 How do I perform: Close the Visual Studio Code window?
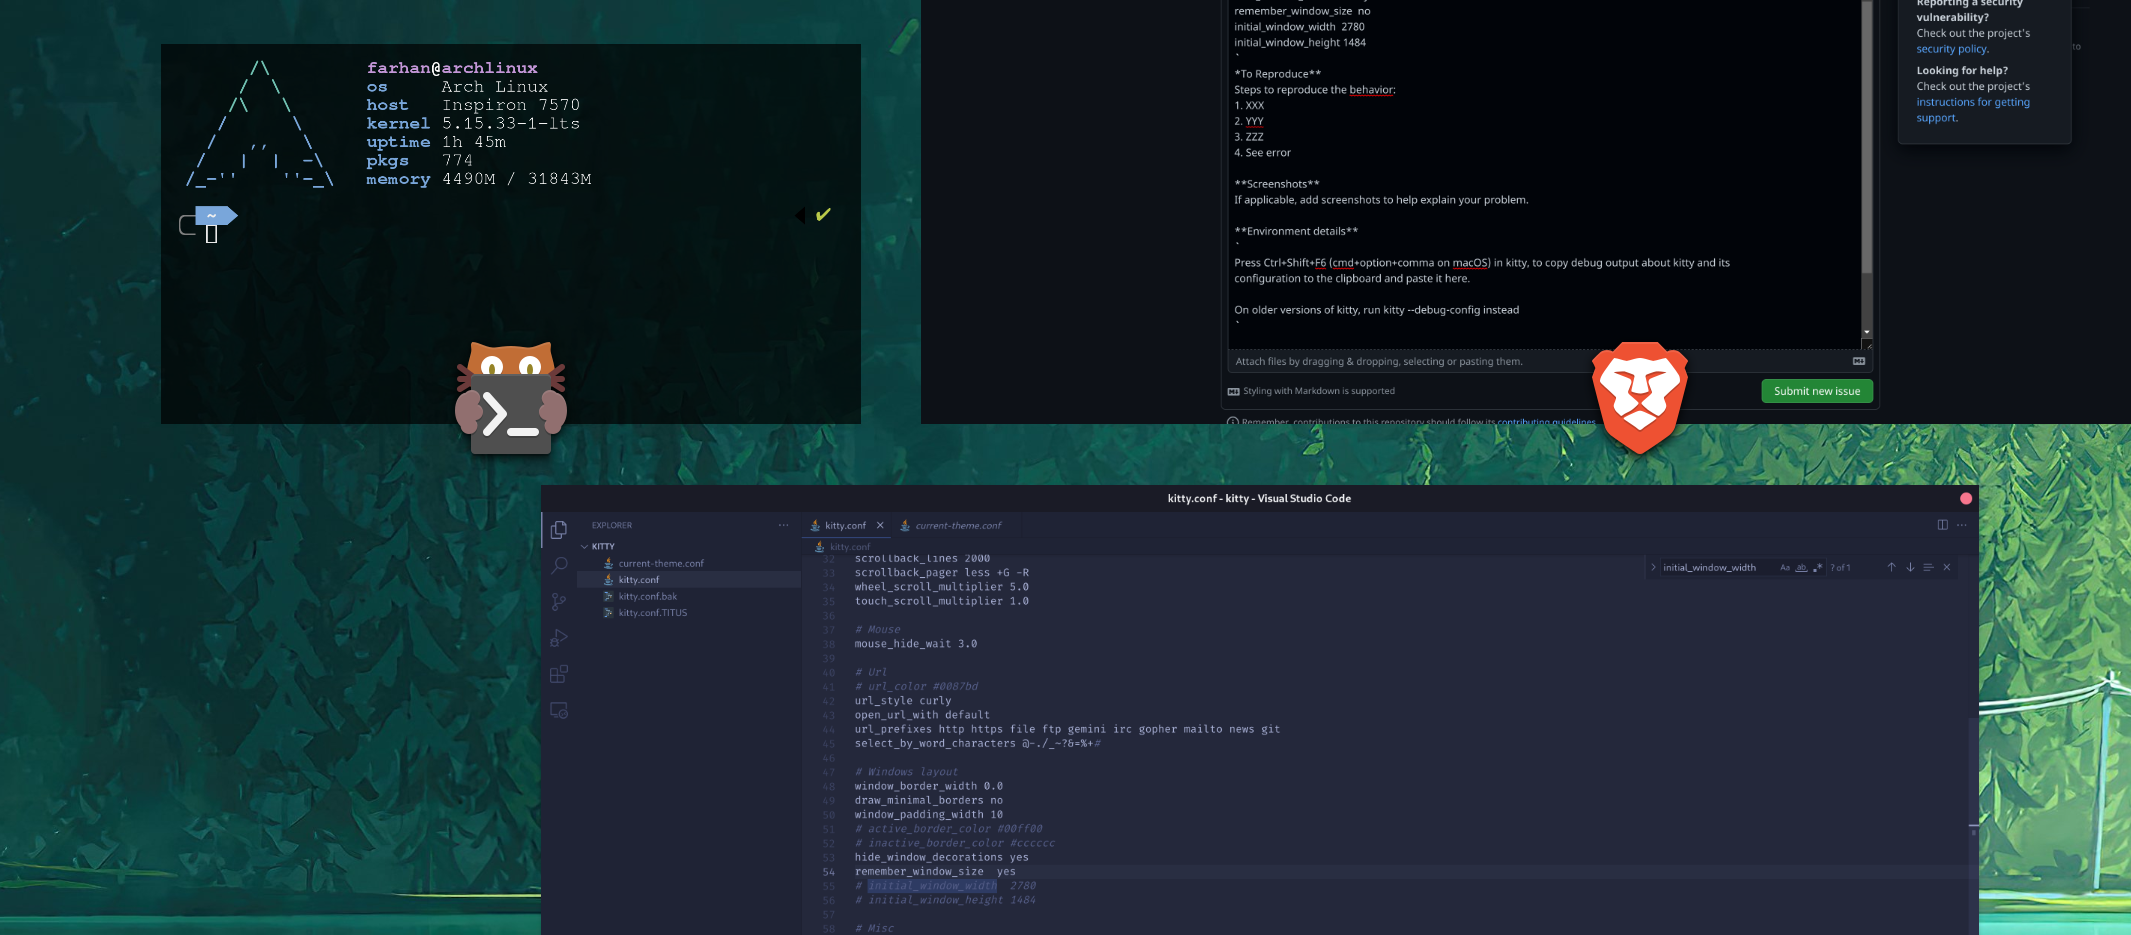1966,498
